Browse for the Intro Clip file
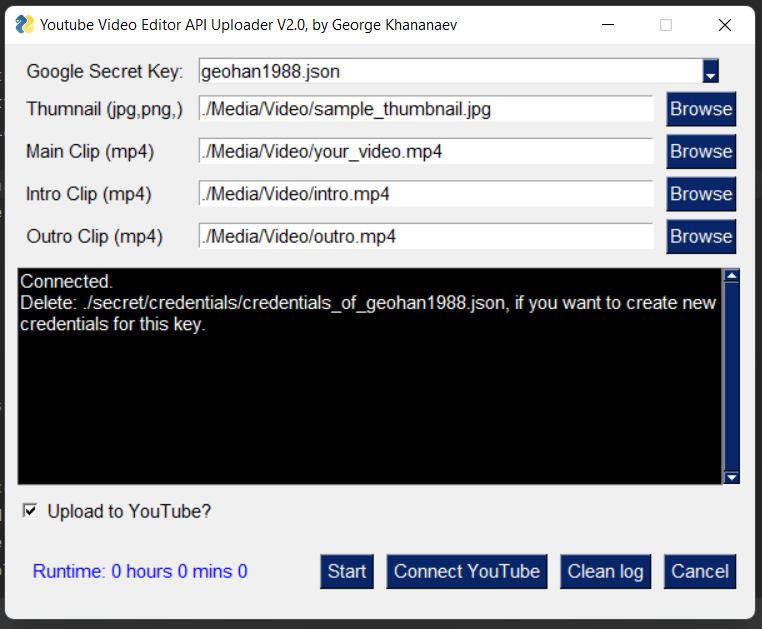Viewport: 762px width, 629px height. tap(701, 193)
